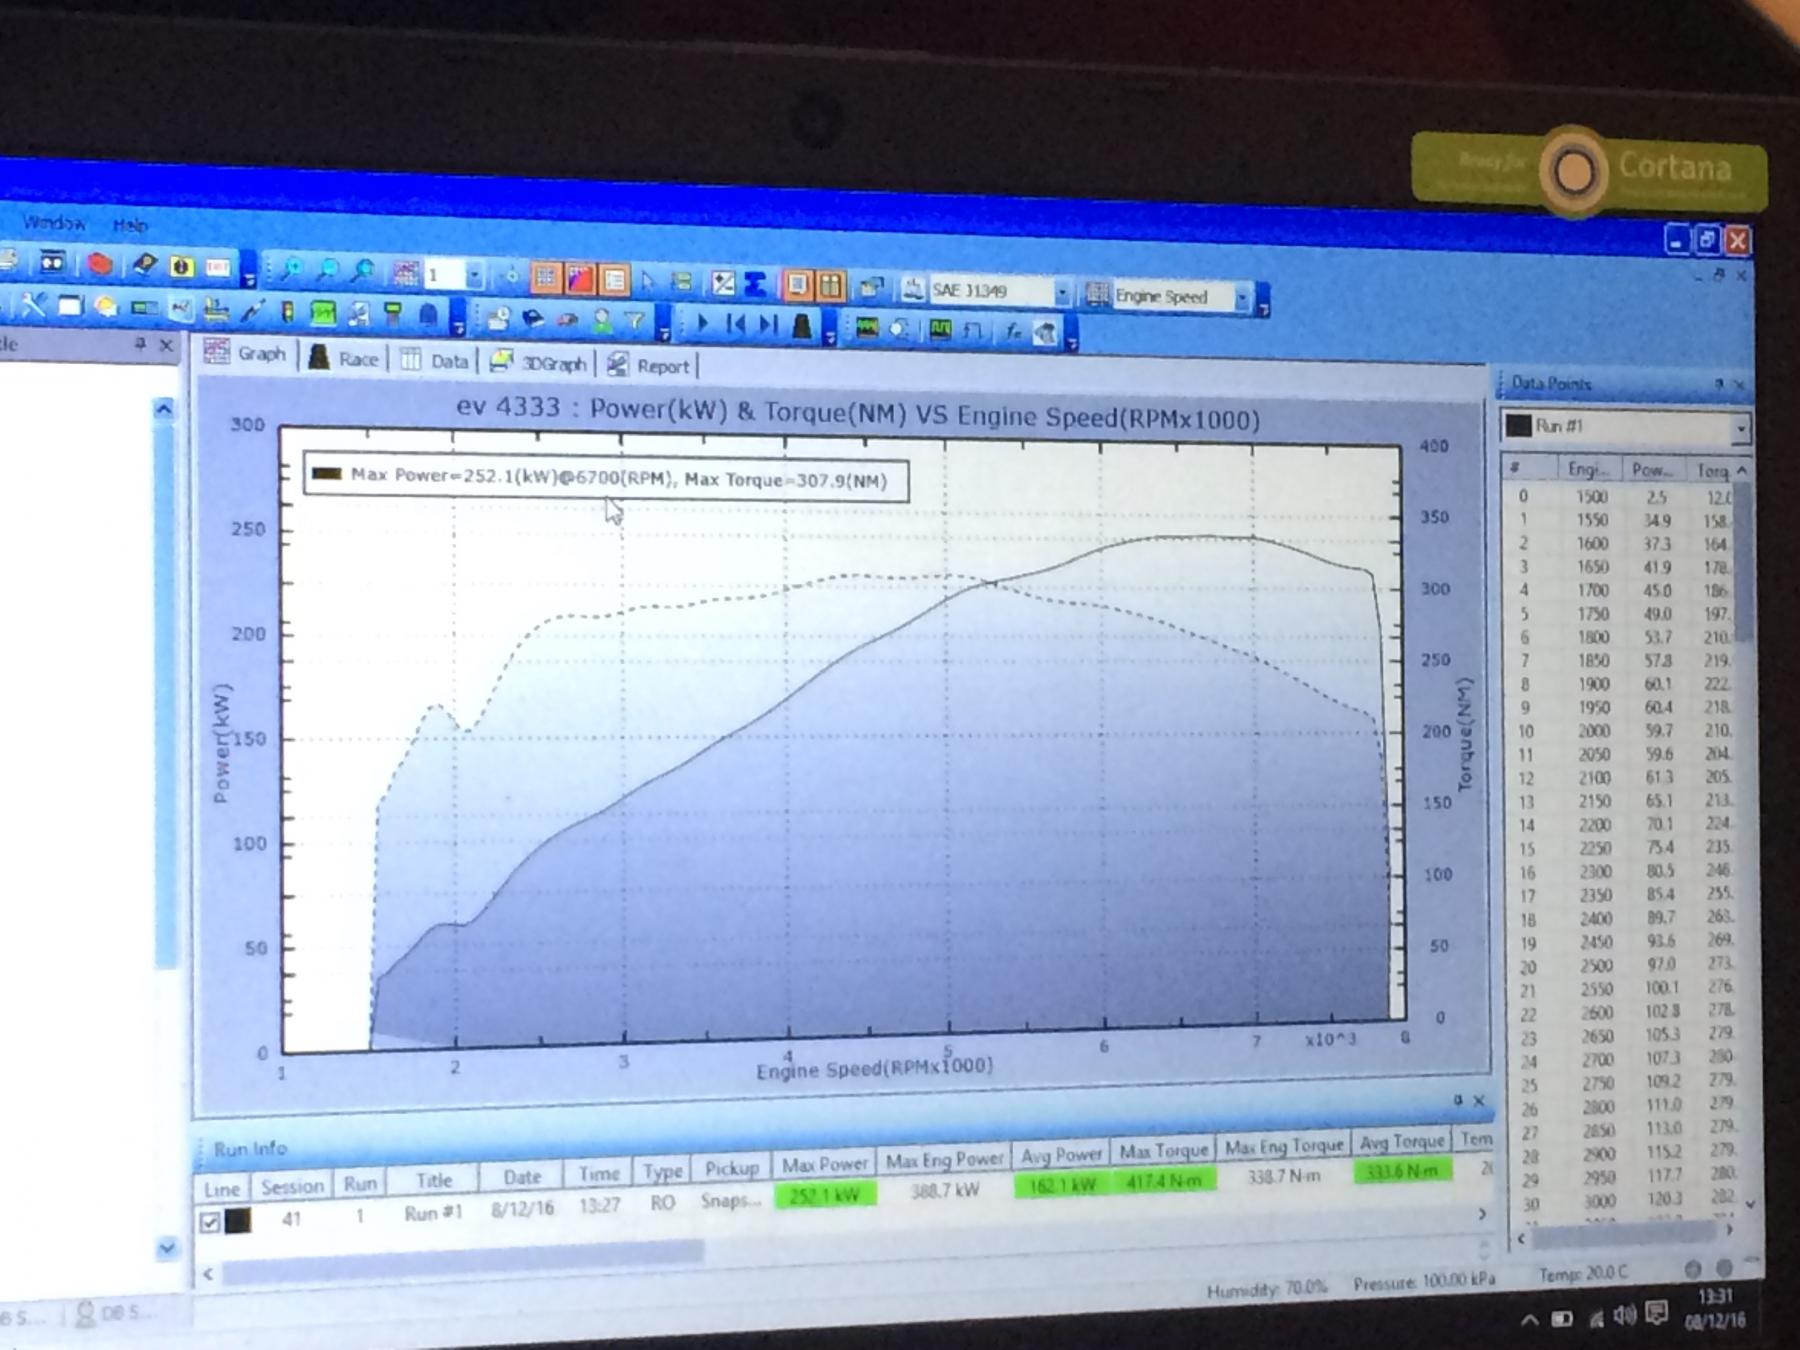Click the step waveform icon
The image size is (1800, 1350).
click(x=973, y=330)
